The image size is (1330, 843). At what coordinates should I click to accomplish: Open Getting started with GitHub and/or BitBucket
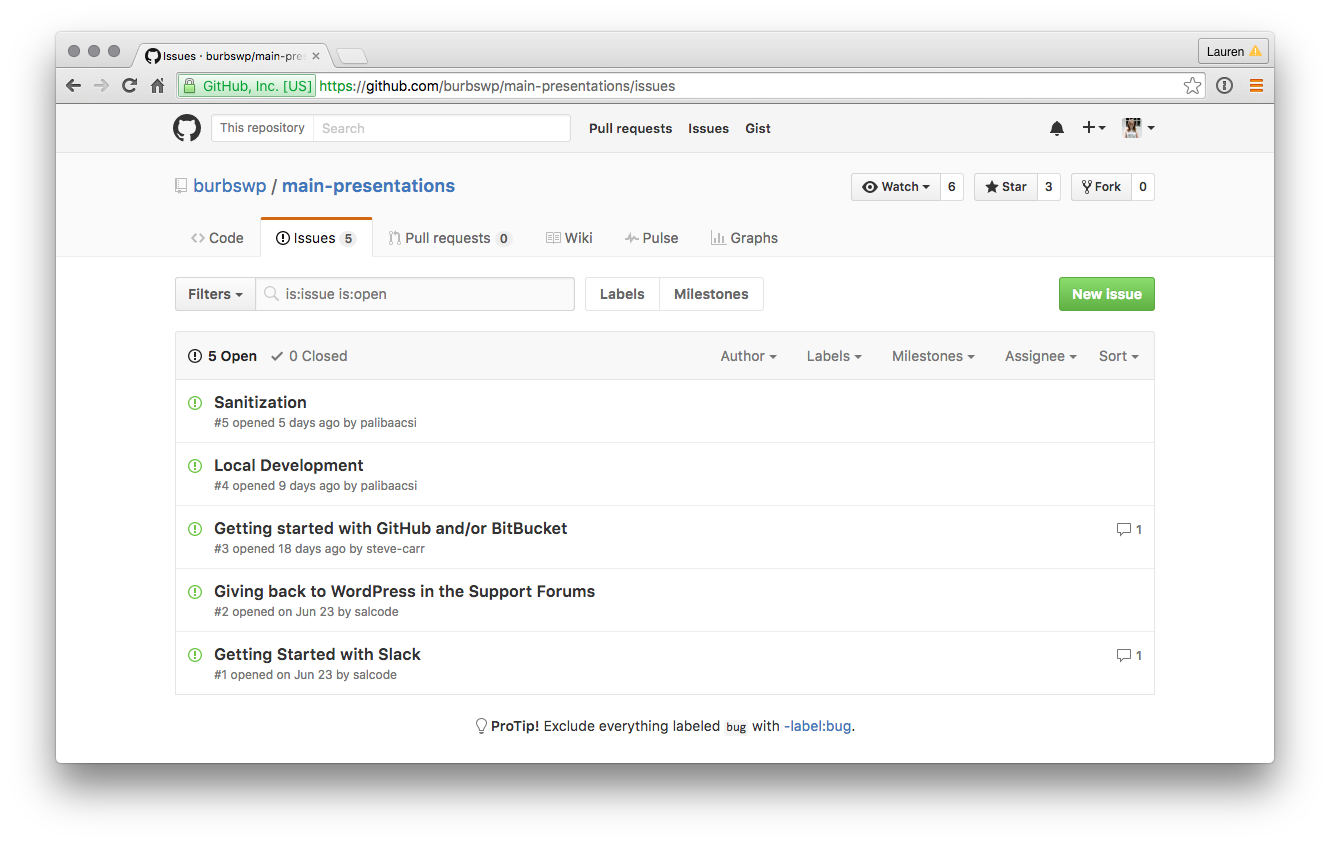tap(390, 528)
